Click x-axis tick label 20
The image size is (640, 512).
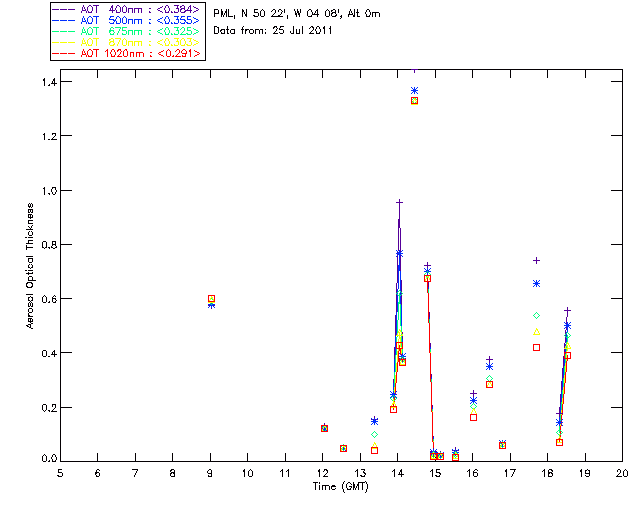pyautogui.click(x=622, y=473)
